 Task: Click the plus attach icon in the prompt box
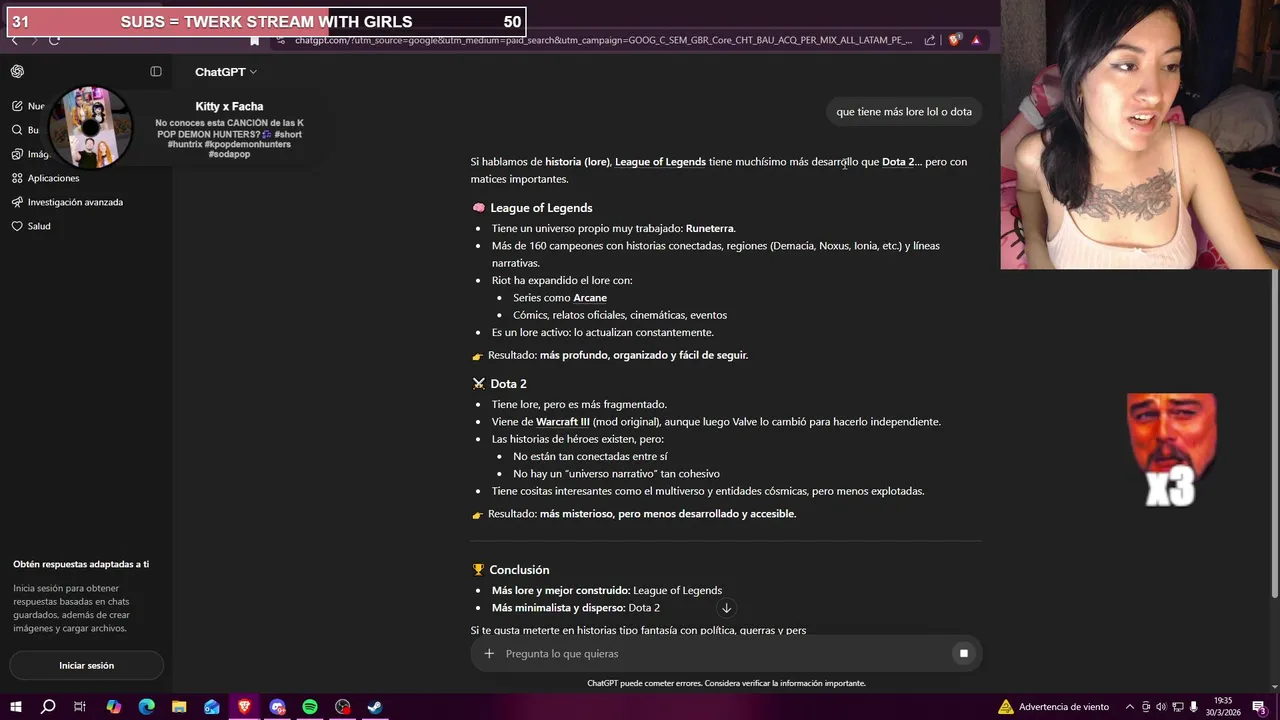[x=489, y=654]
